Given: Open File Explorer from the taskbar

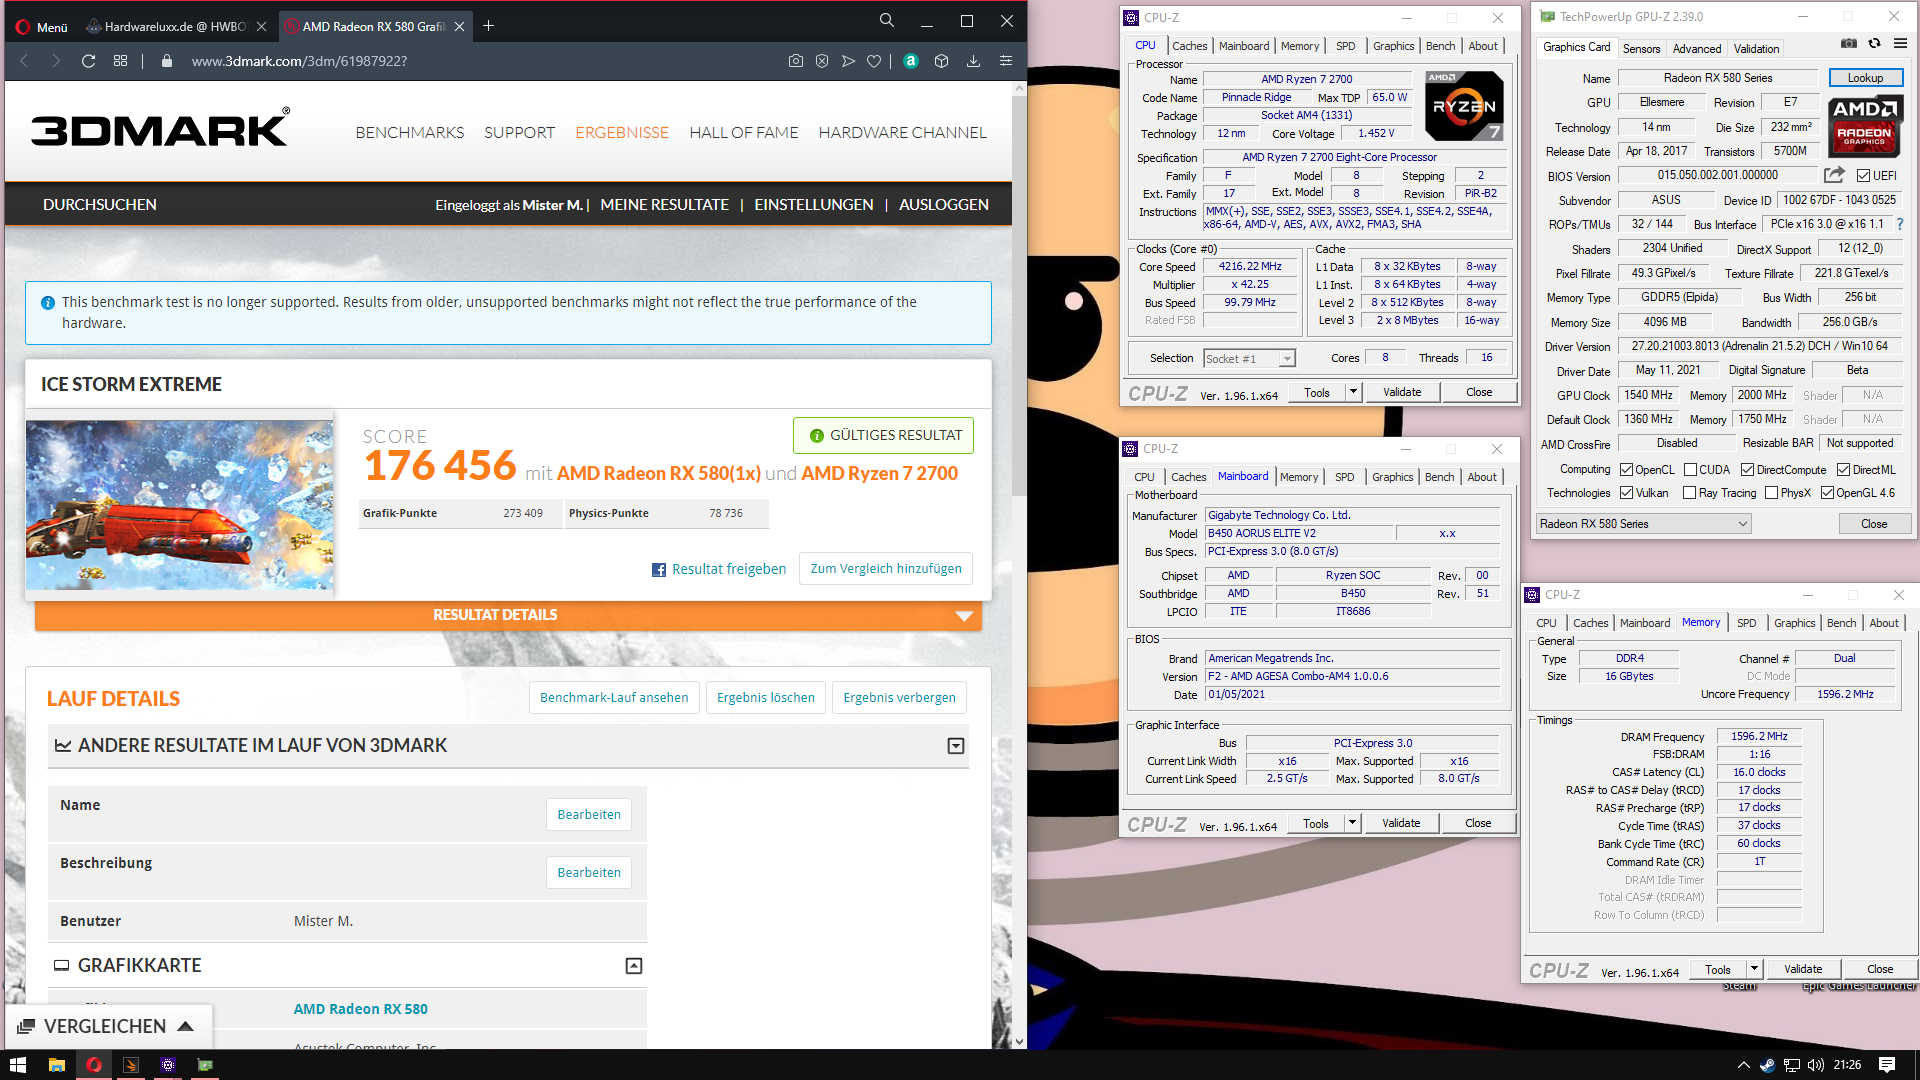Looking at the screenshot, I should click(x=57, y=1065).
